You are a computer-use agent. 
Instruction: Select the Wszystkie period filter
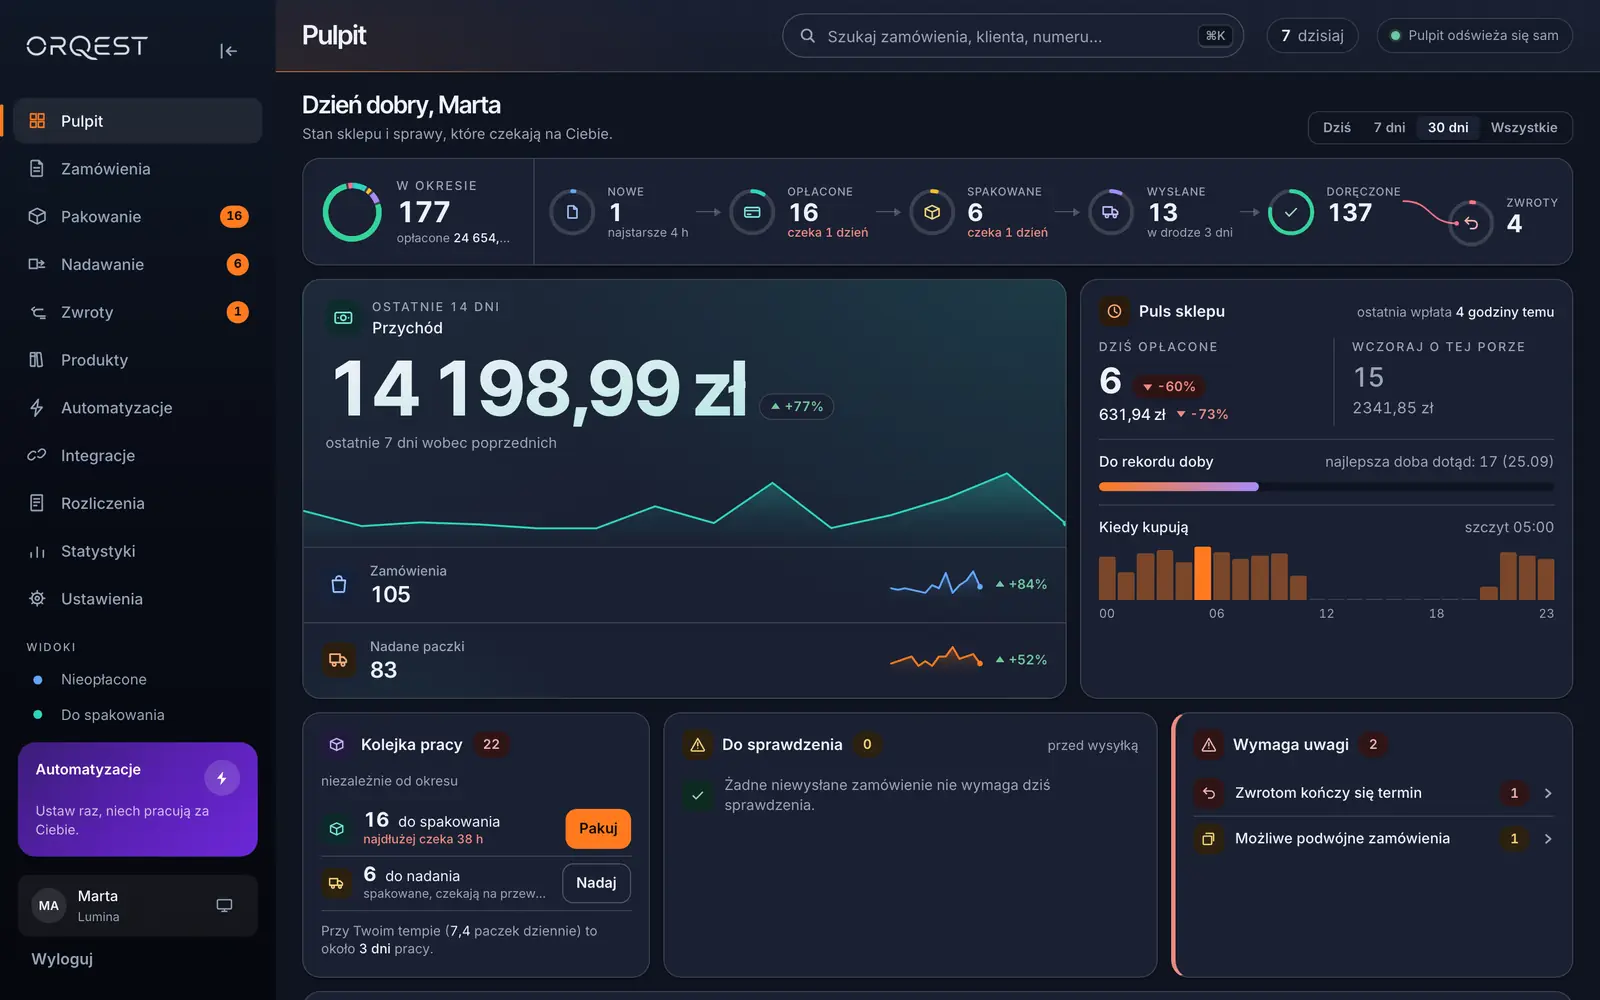[x=1523, y=128]
